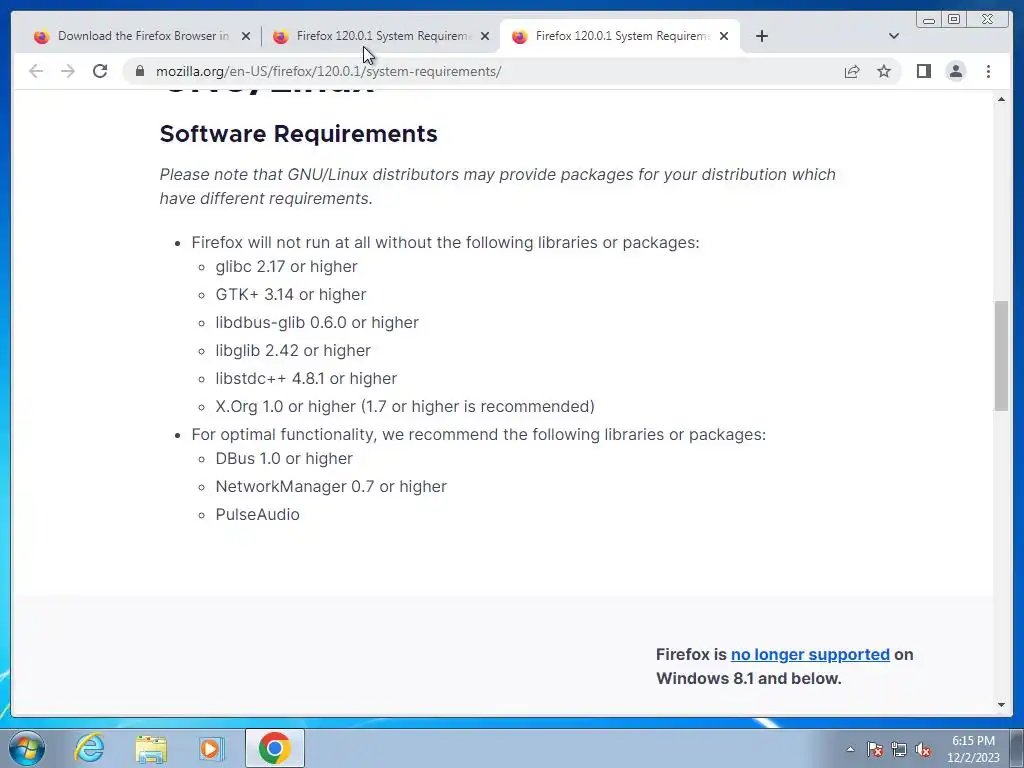Screen dimensions: 1024x768
Task: Open Chrome three-dot settings menu
Action: pos(988,71)
